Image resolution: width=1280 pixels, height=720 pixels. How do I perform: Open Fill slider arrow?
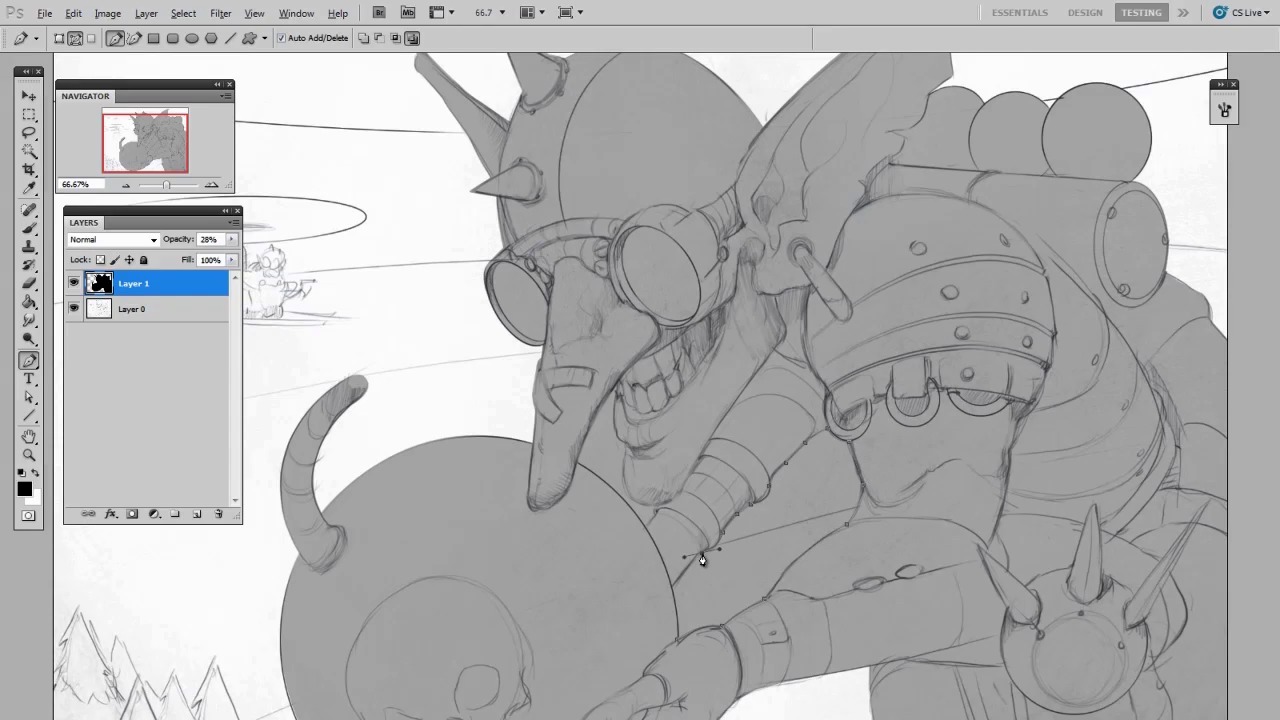232,260
